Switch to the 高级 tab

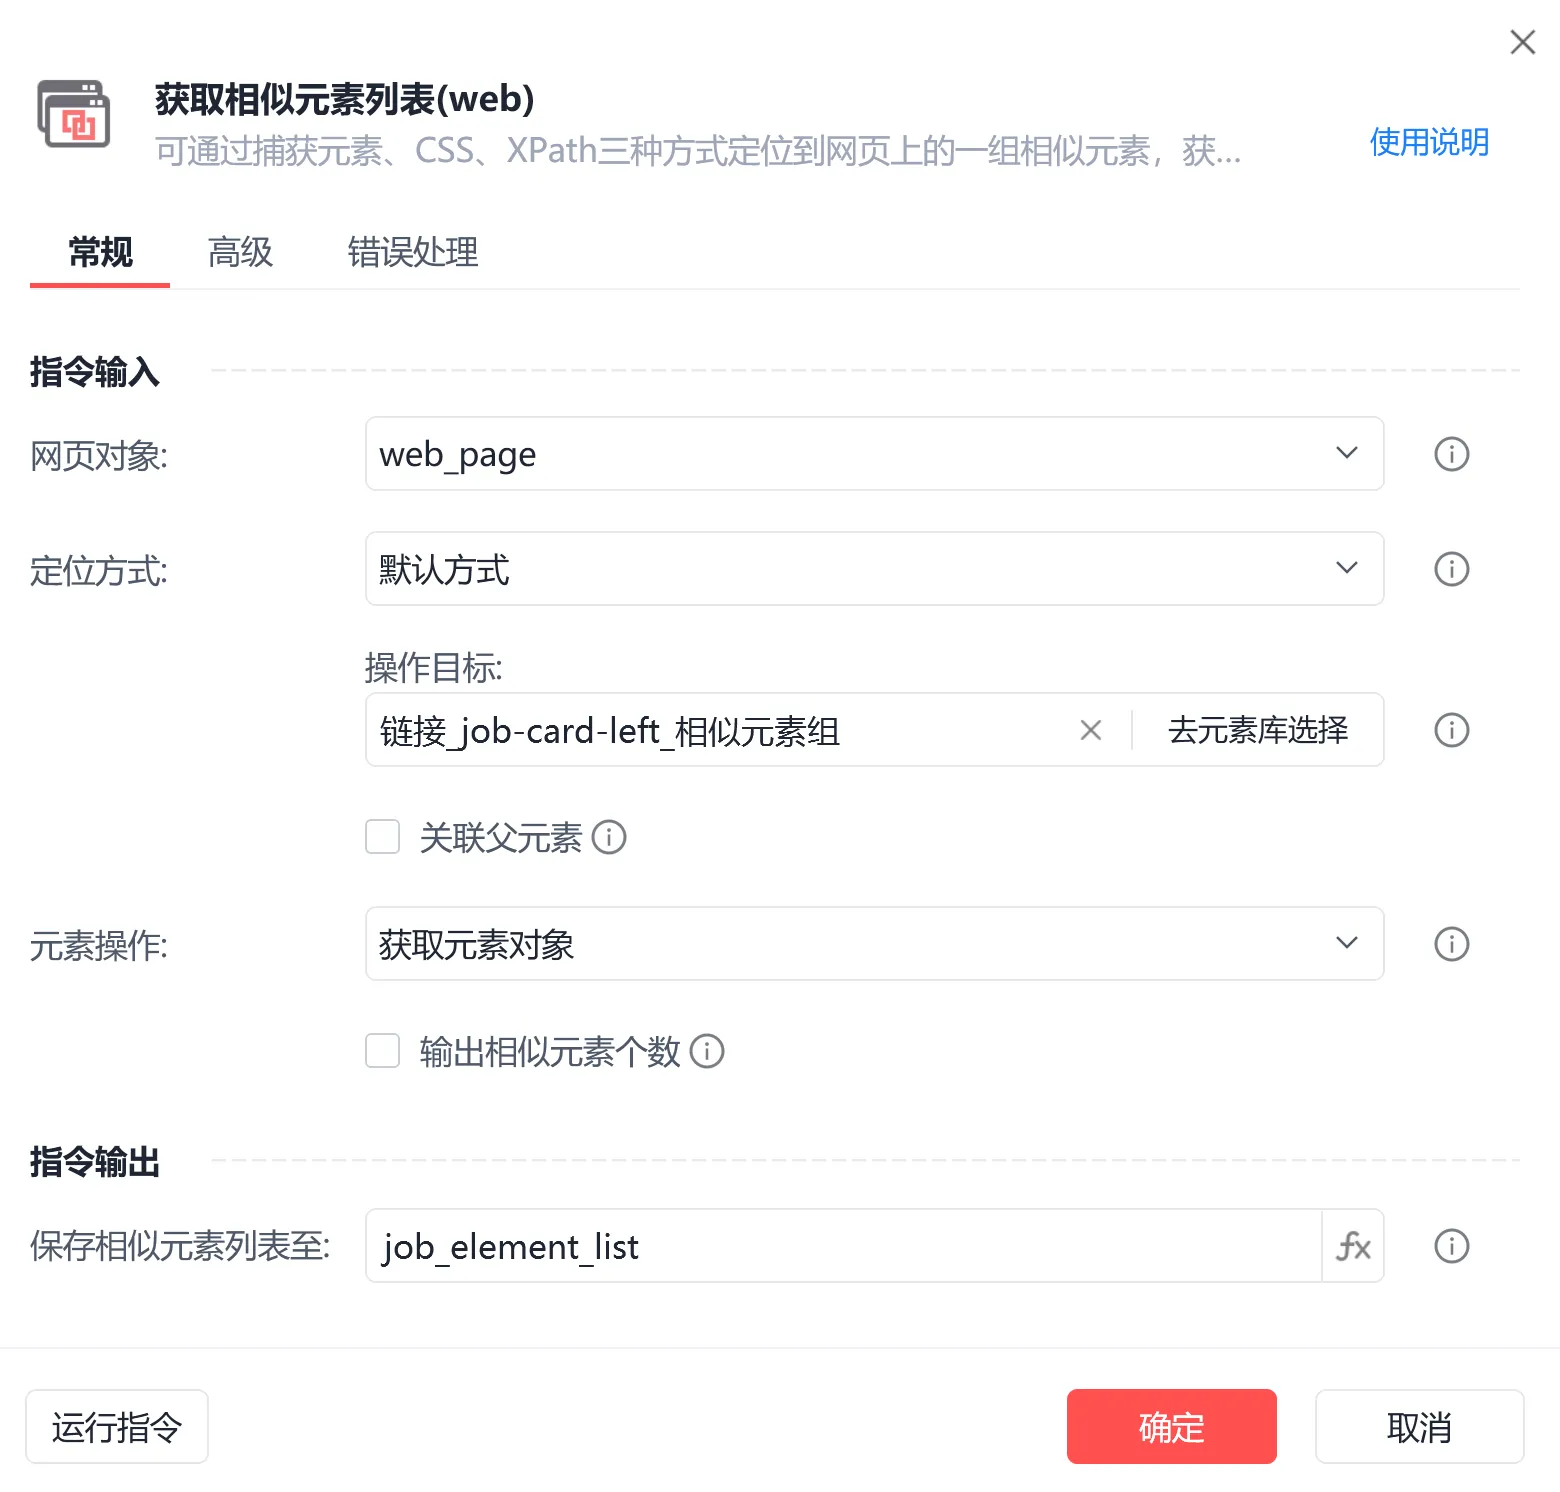point(240,252)
